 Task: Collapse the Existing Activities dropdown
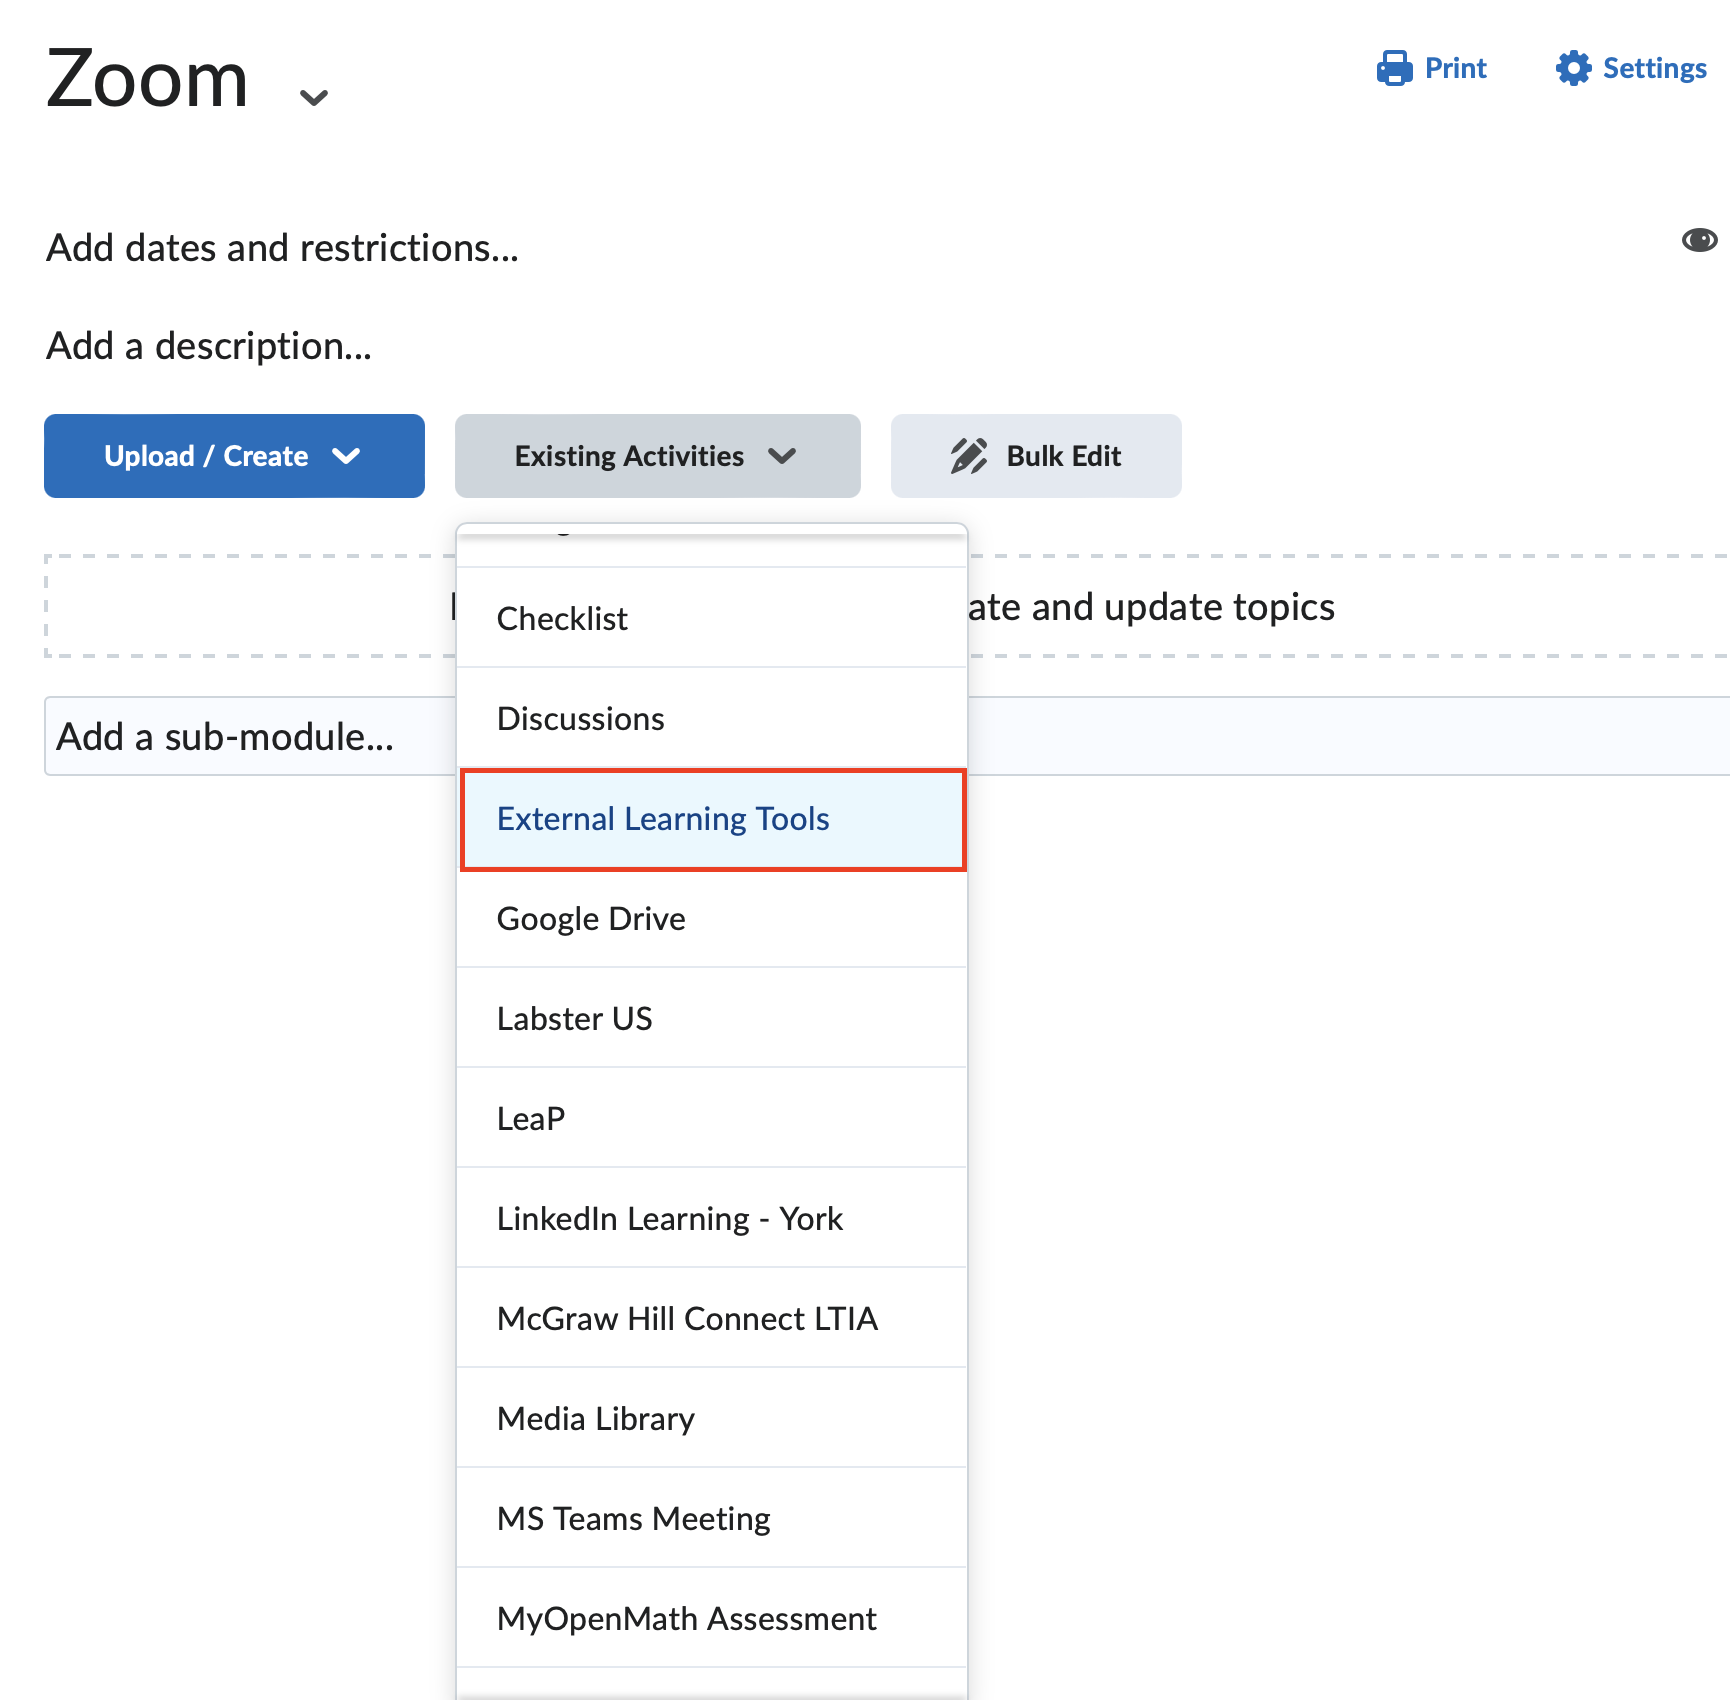point(657,456)
